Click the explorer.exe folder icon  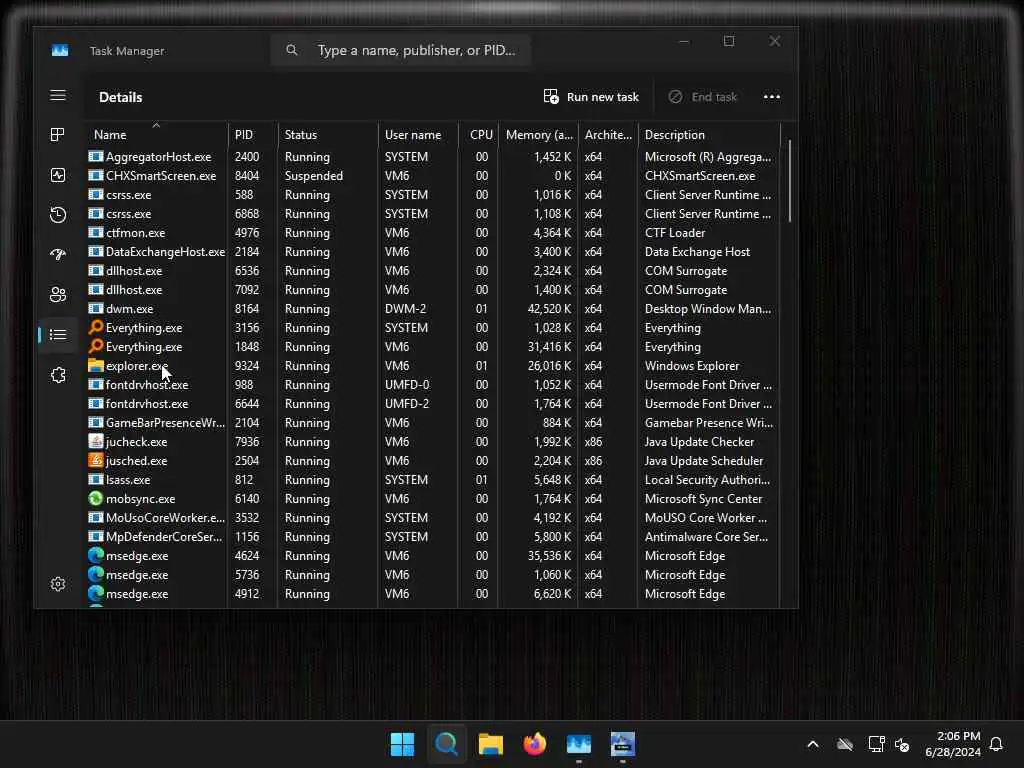coord(96,365)
